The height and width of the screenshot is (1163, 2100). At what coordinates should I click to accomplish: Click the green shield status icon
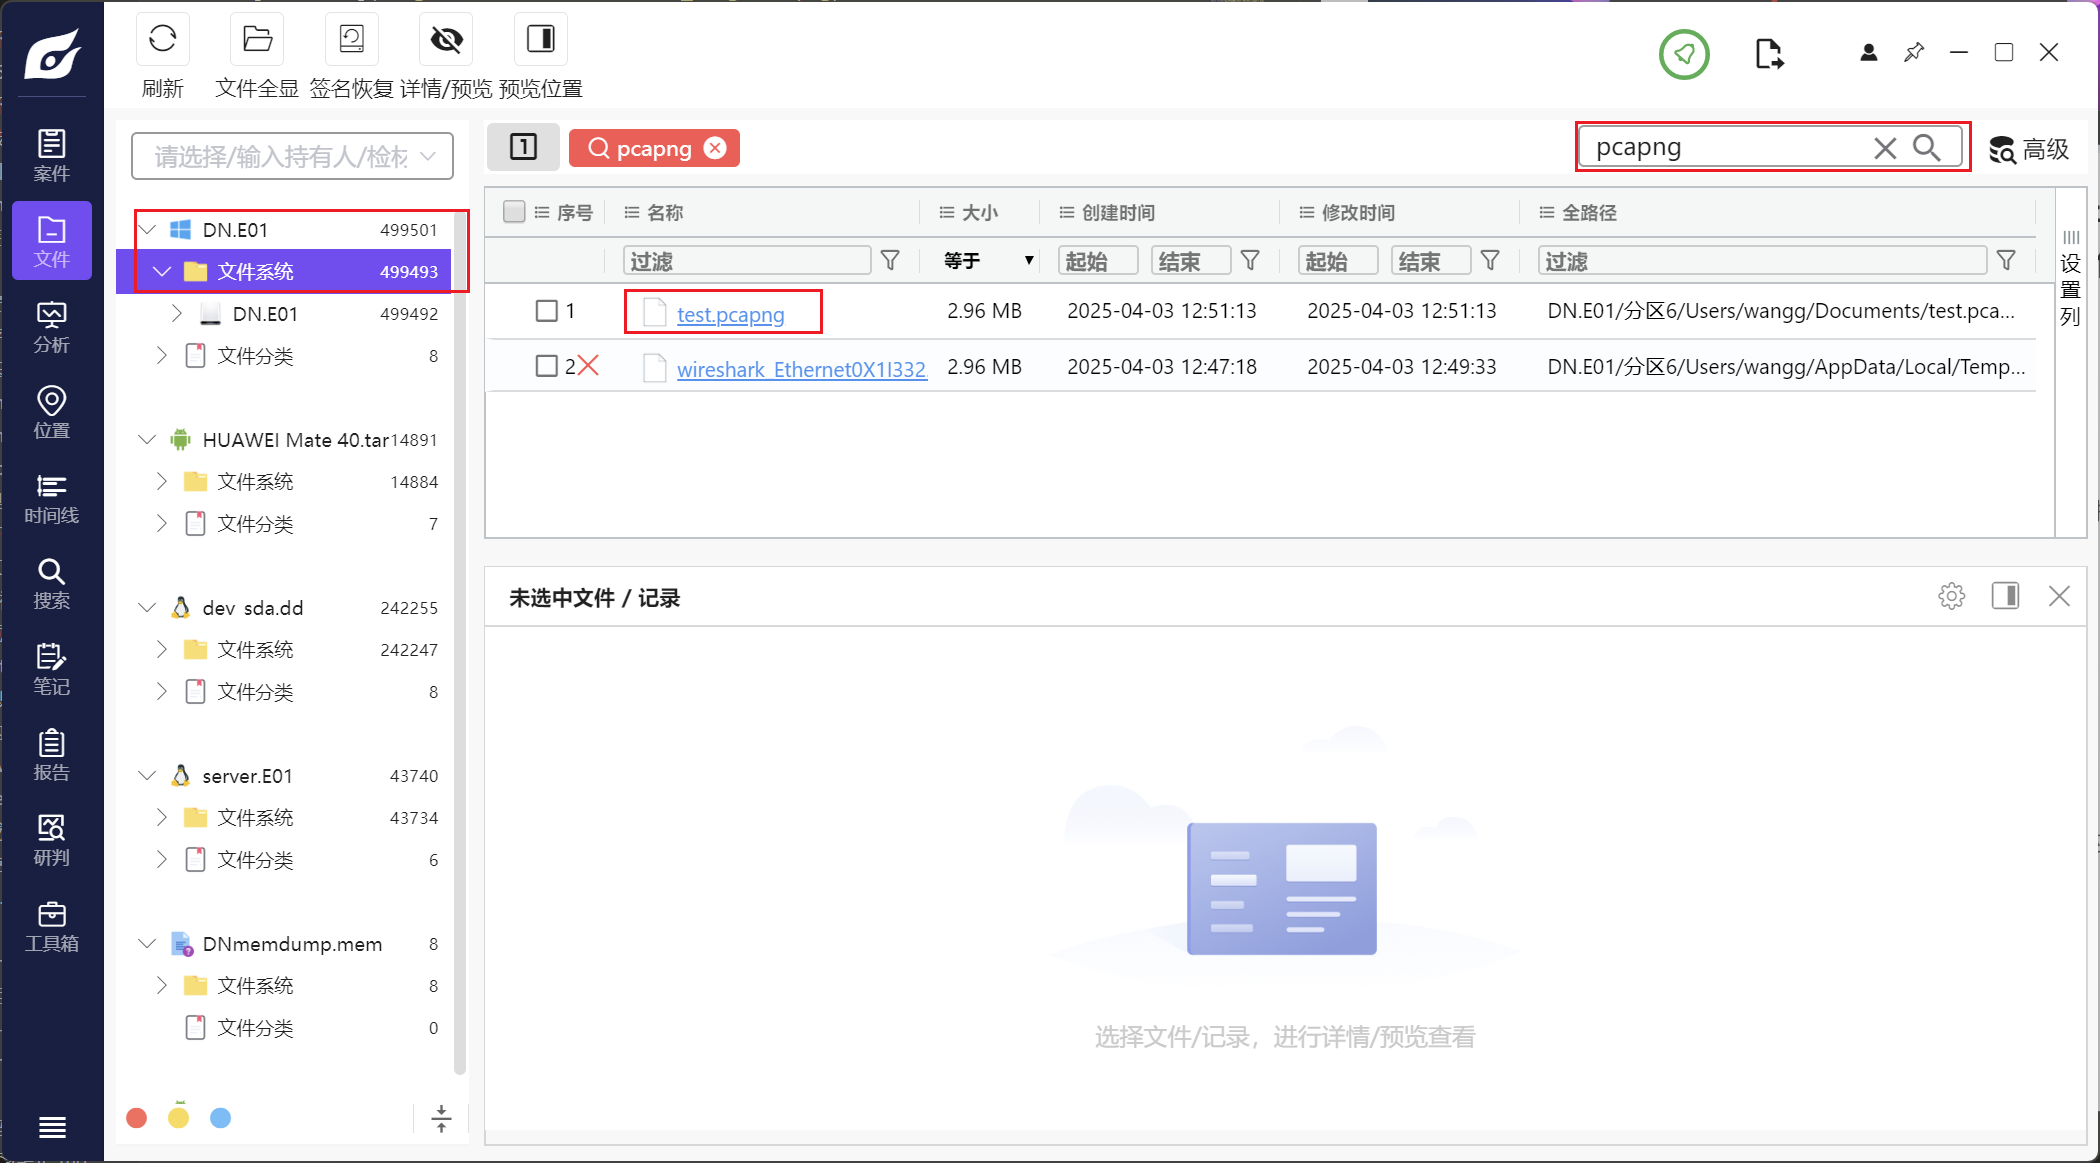point(1684,54)
